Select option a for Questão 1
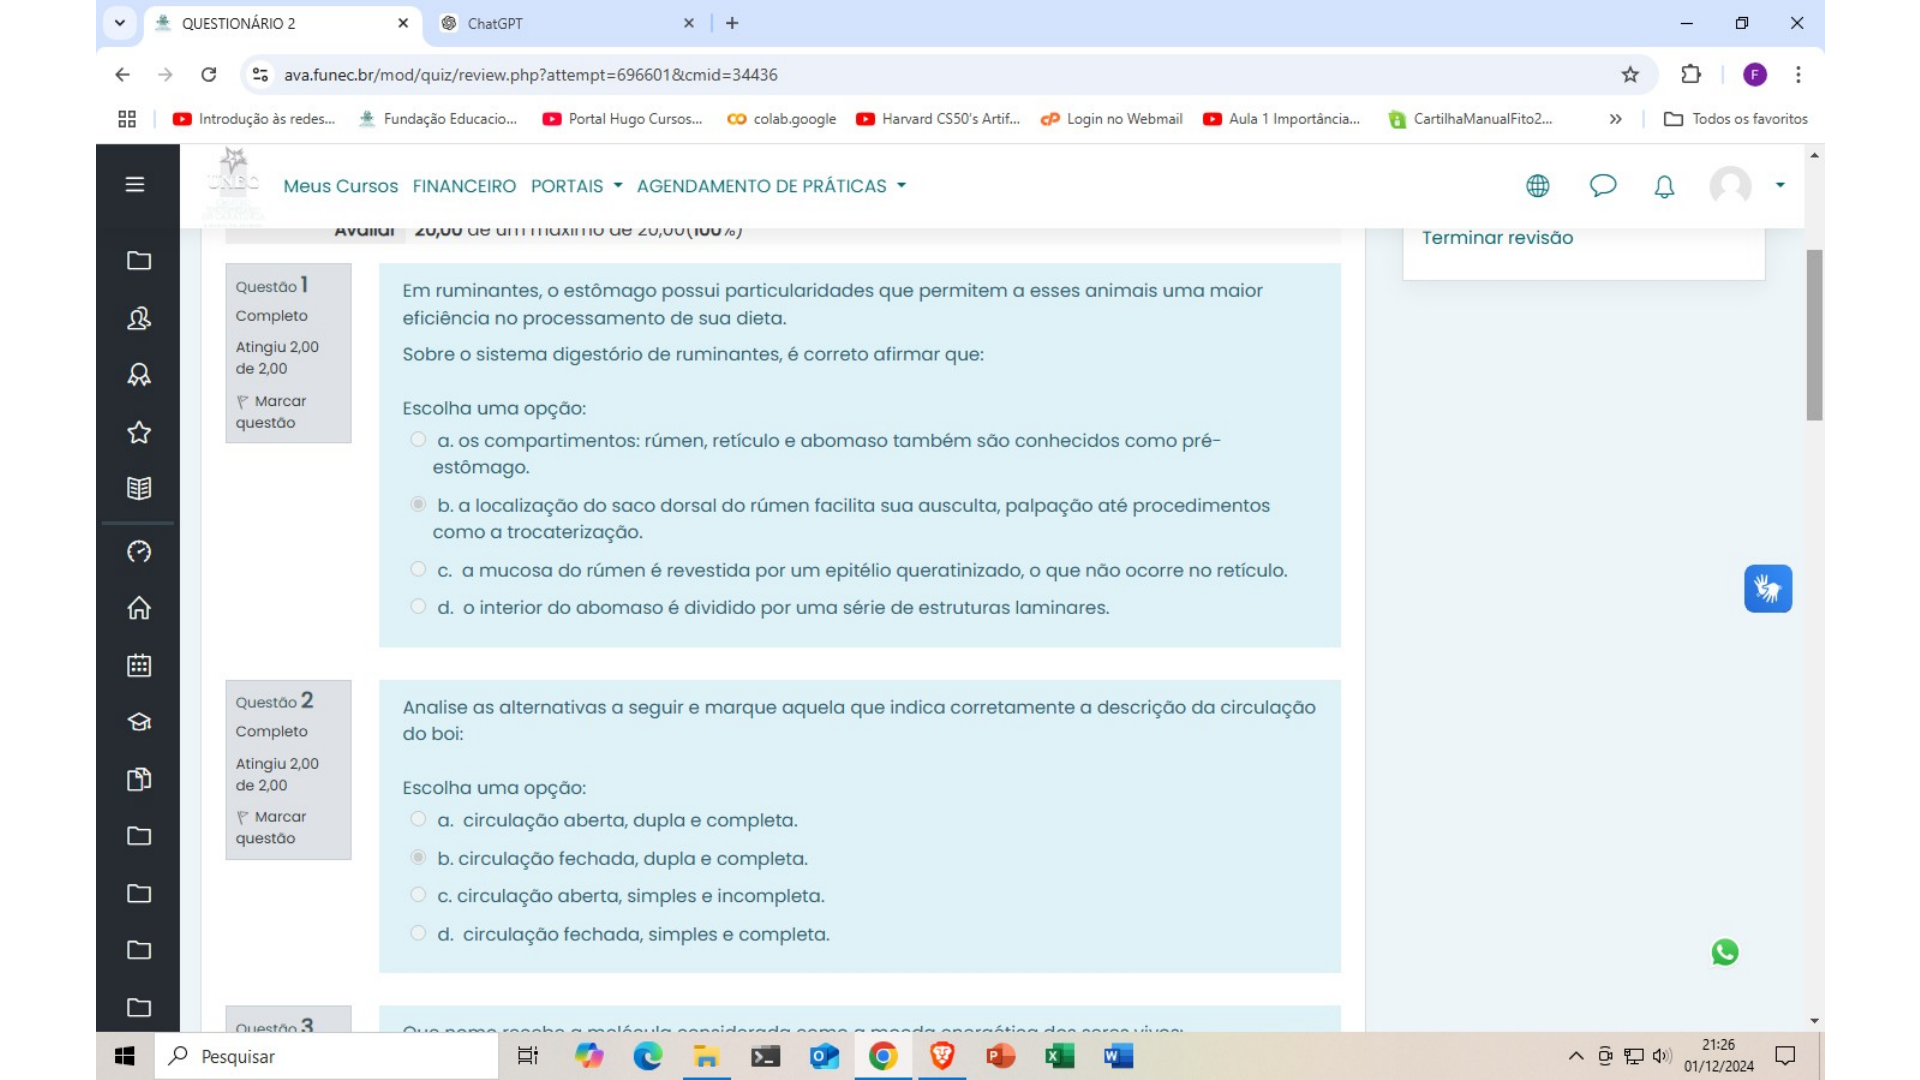This screenshot has width=1920, height=1080. coord(418,440)
